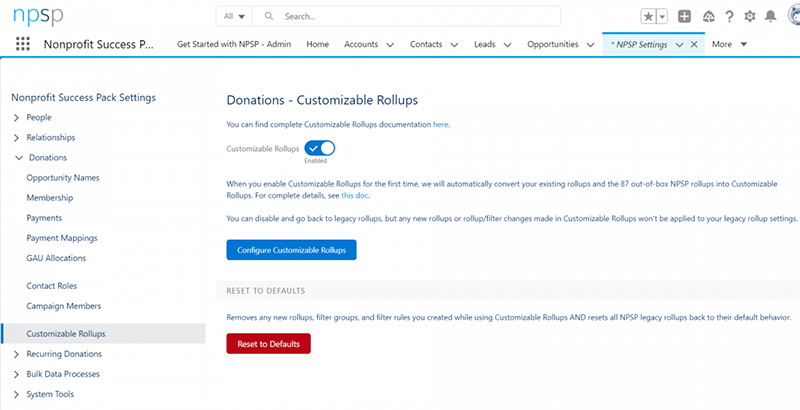Open the Accounts tab dropdown chevron
This screenshot has height=410, width=800.
point(390,45)
